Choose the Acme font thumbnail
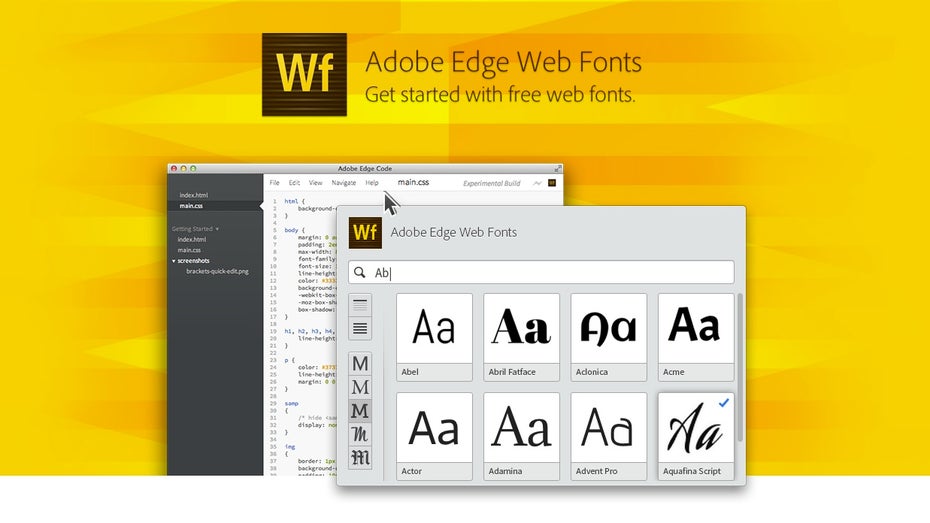The width and height of the screenshot is (930, 523). point(696,337)
